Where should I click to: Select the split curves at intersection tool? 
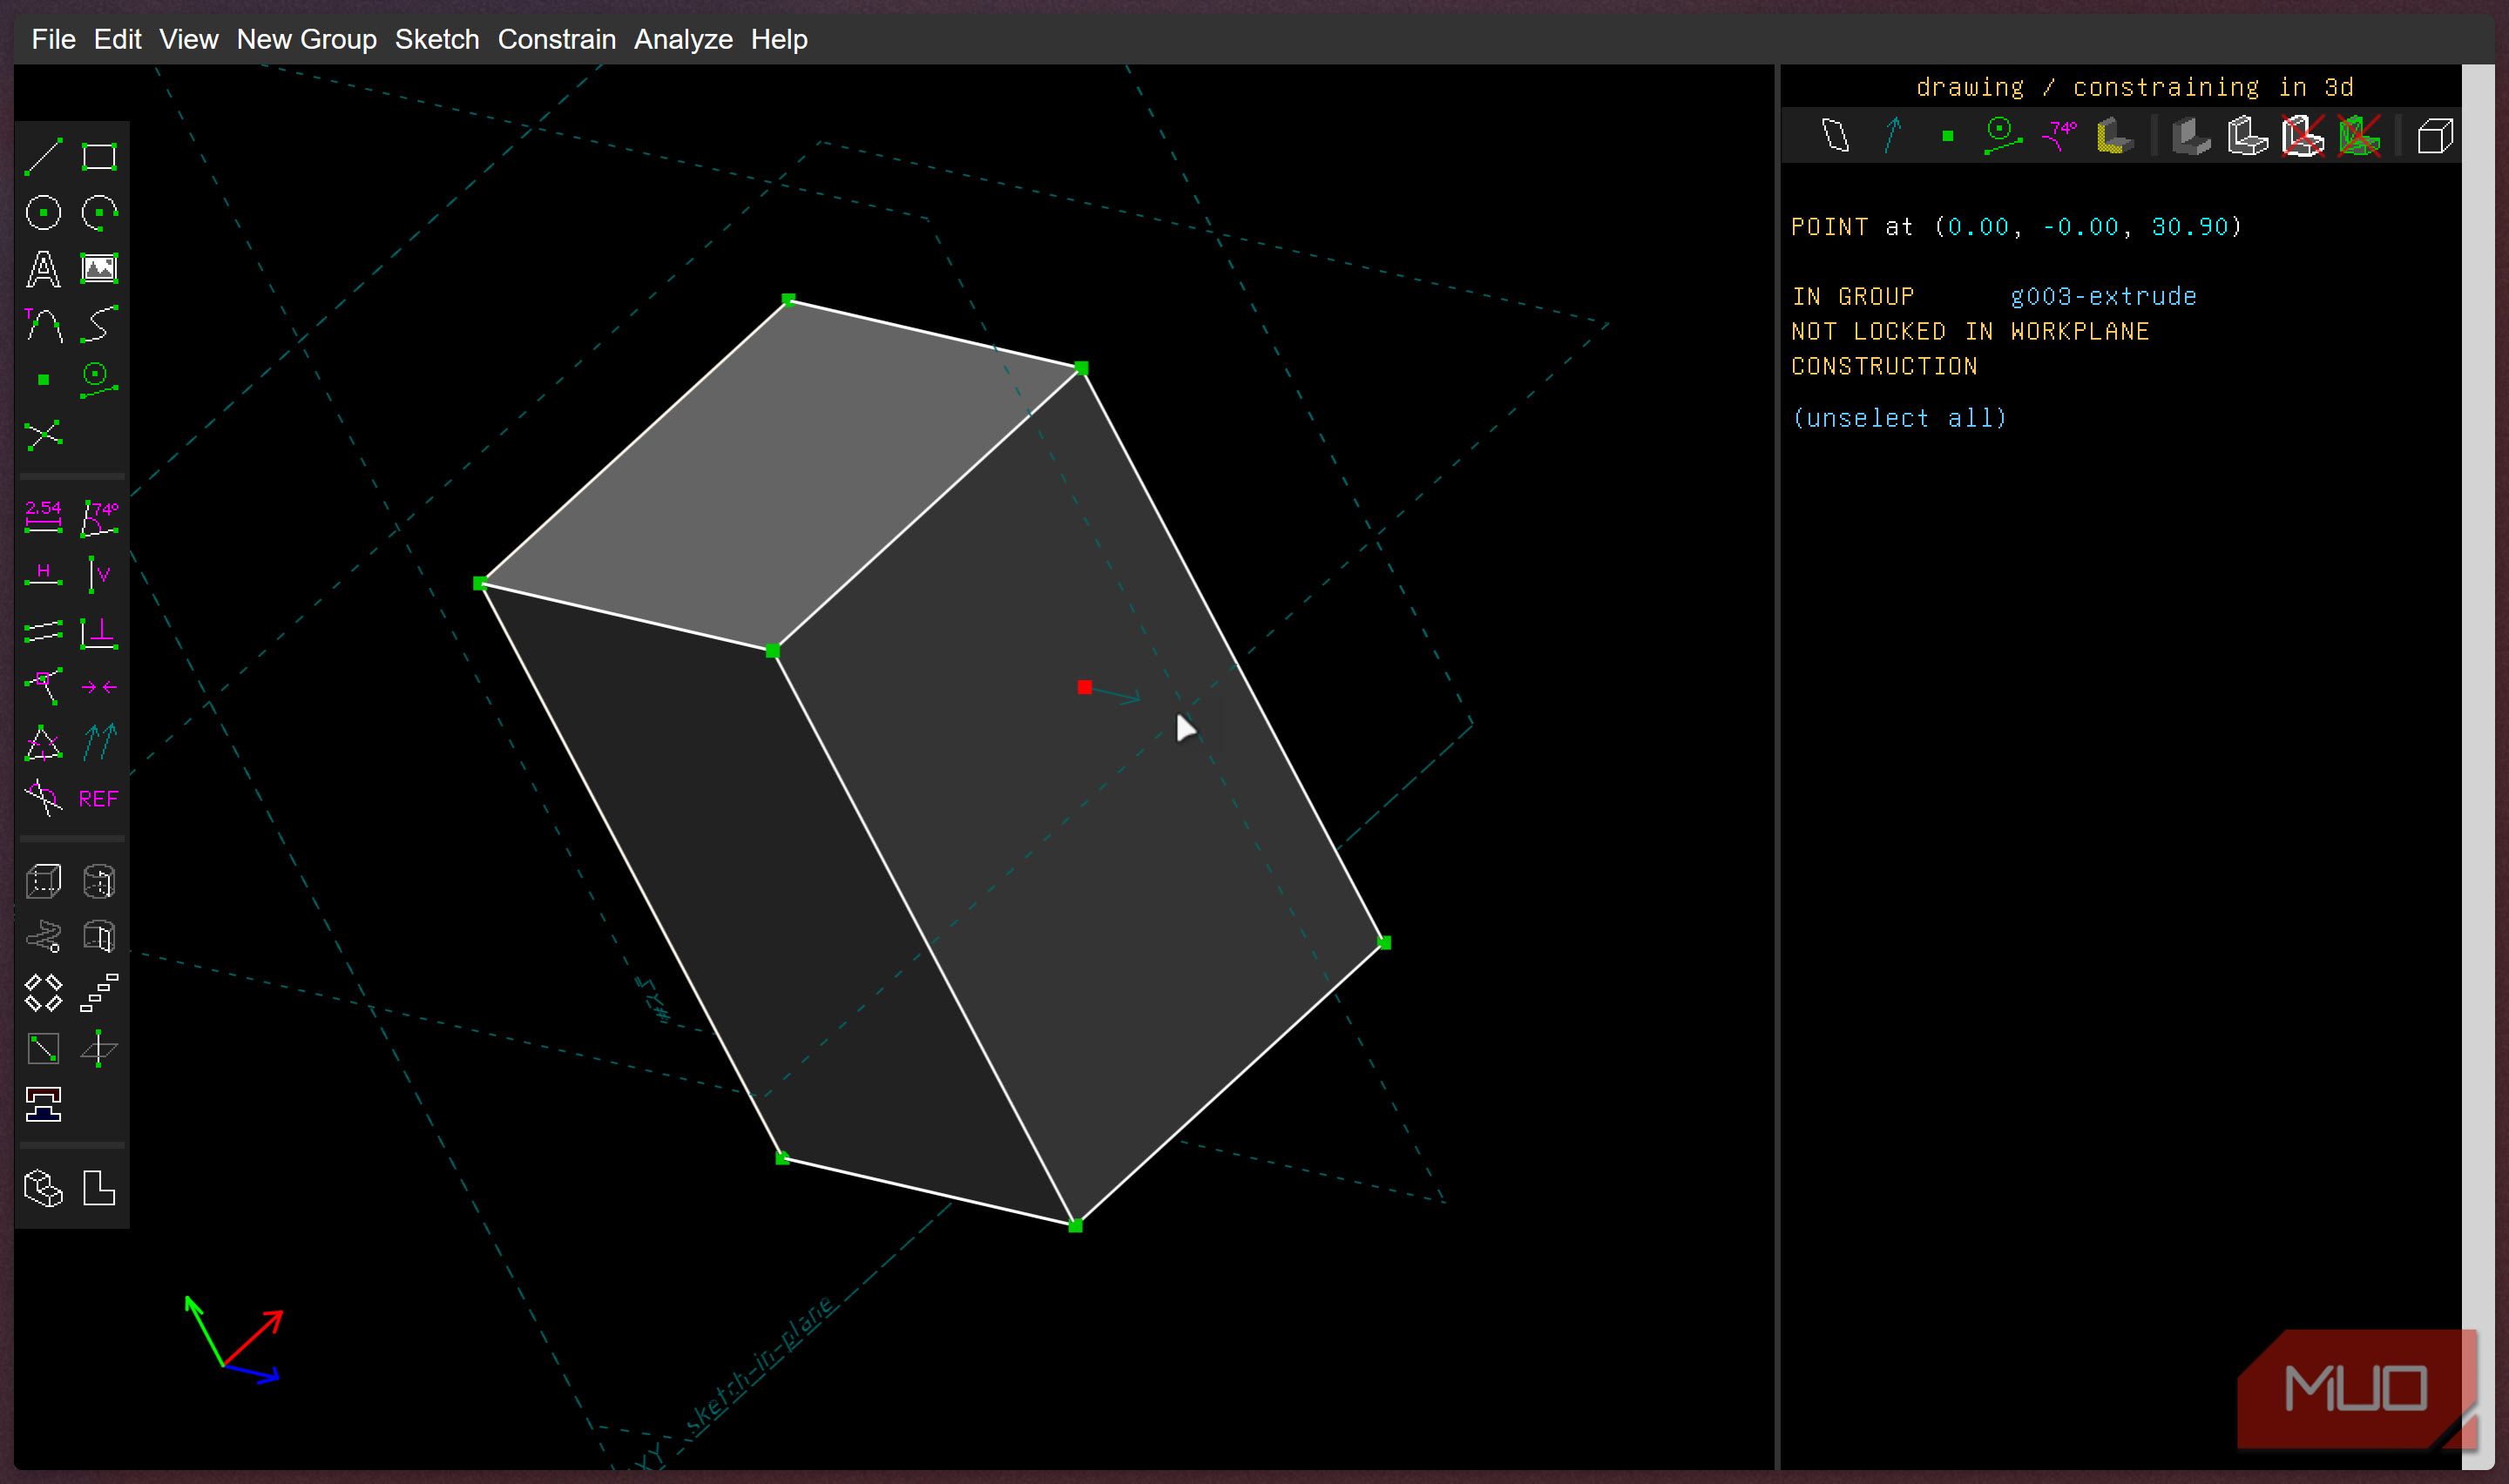coord(43,436)
